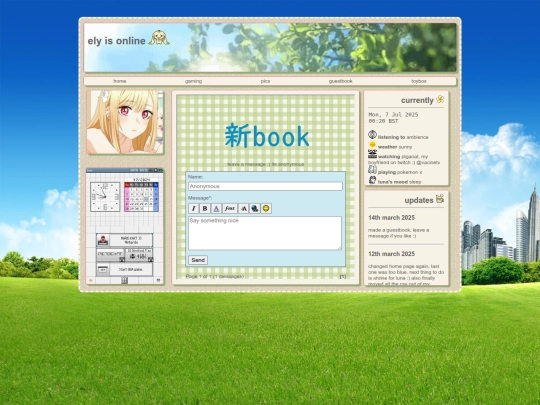Viewport: 540px width, 405px height.
Task: Click the '@vacinetv' twitch mention
Action: (428, 162)
